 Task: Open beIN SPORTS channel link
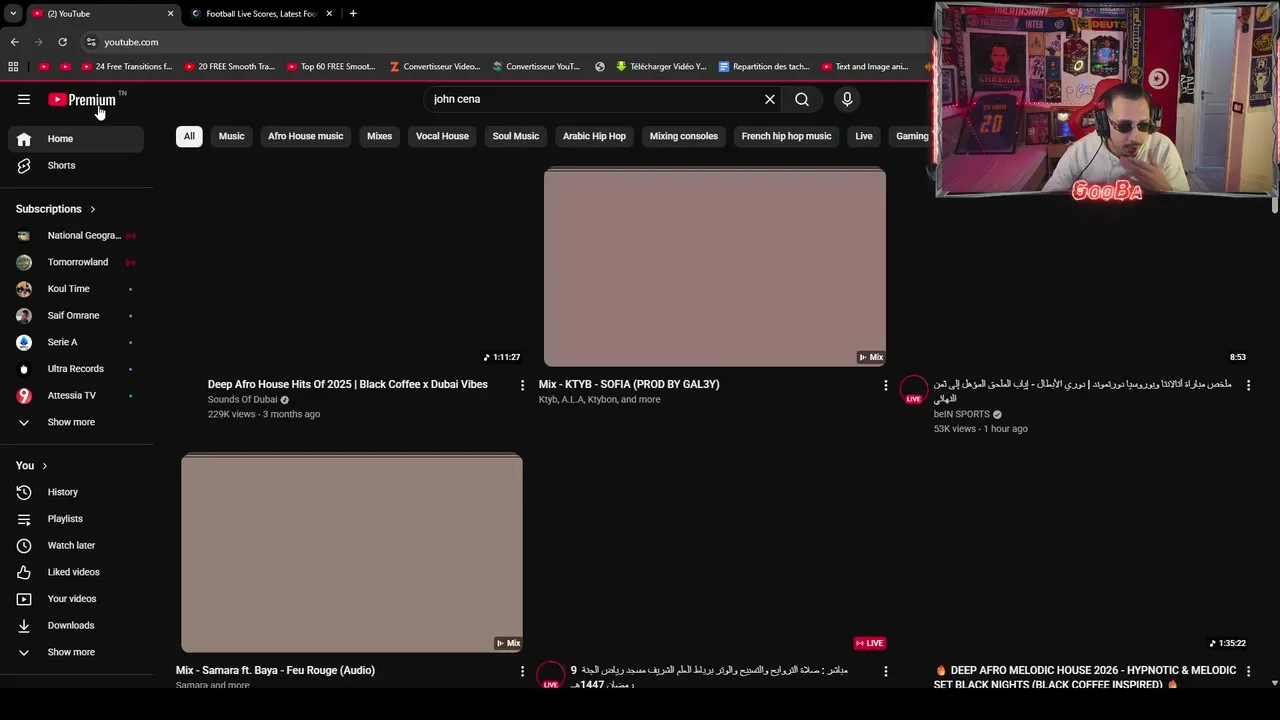pos(961,414)
